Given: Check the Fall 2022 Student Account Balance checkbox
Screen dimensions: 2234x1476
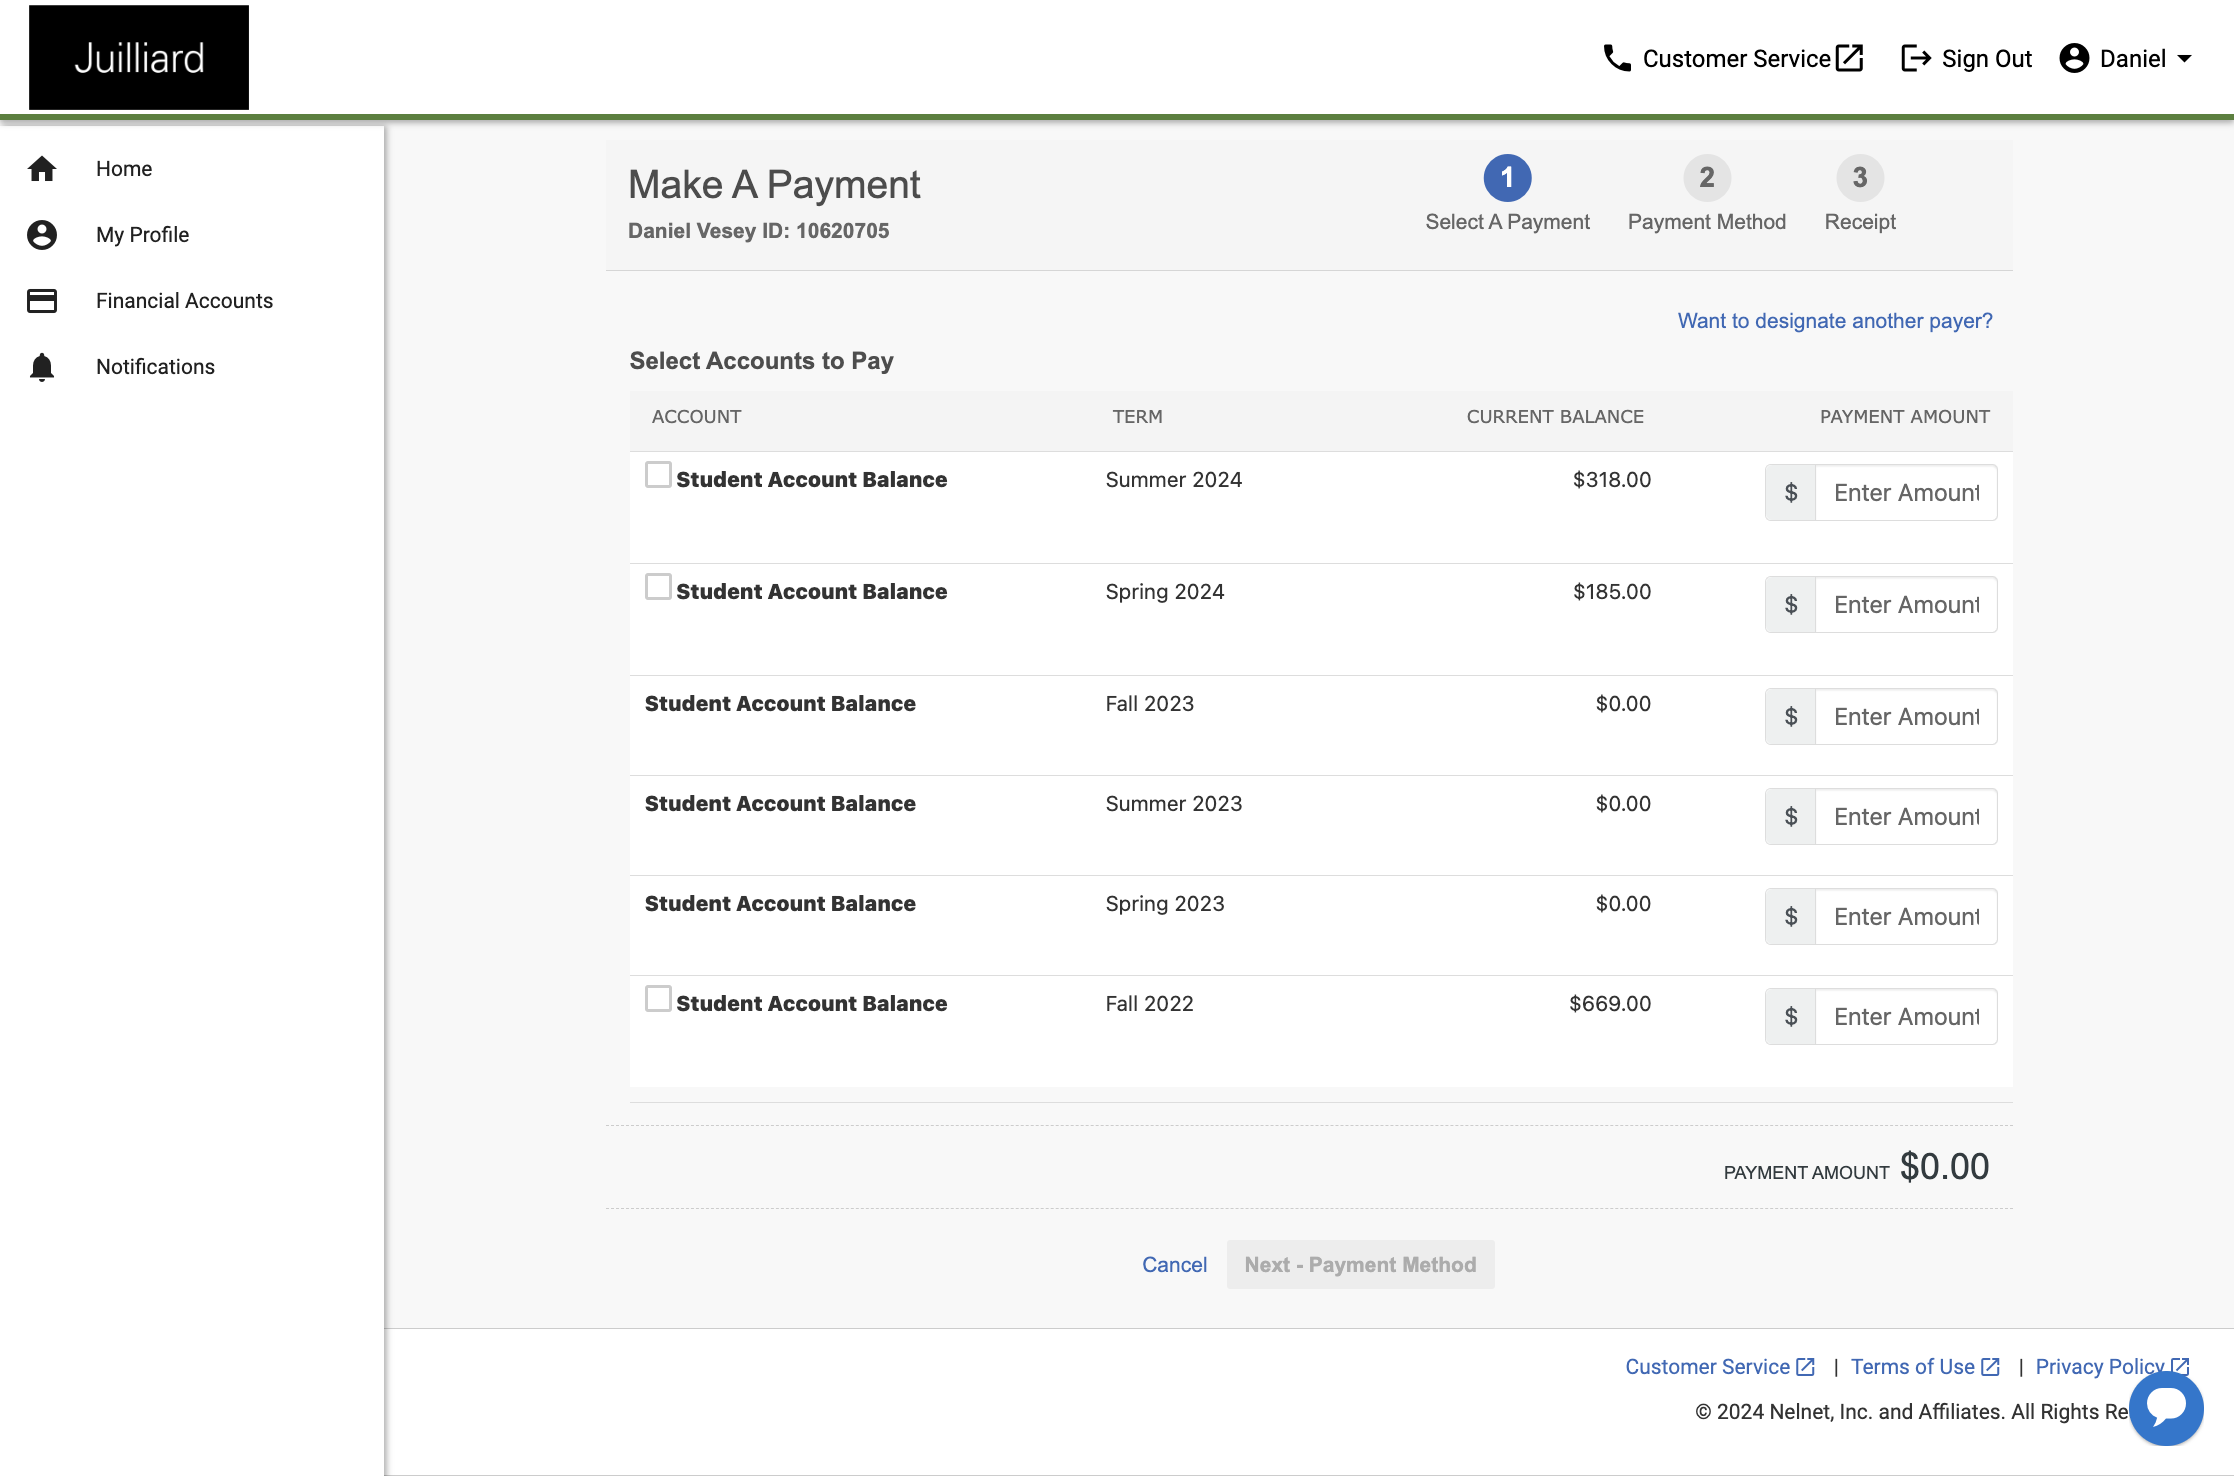Looking at the screenshot, I should click(x=658, y=998).
